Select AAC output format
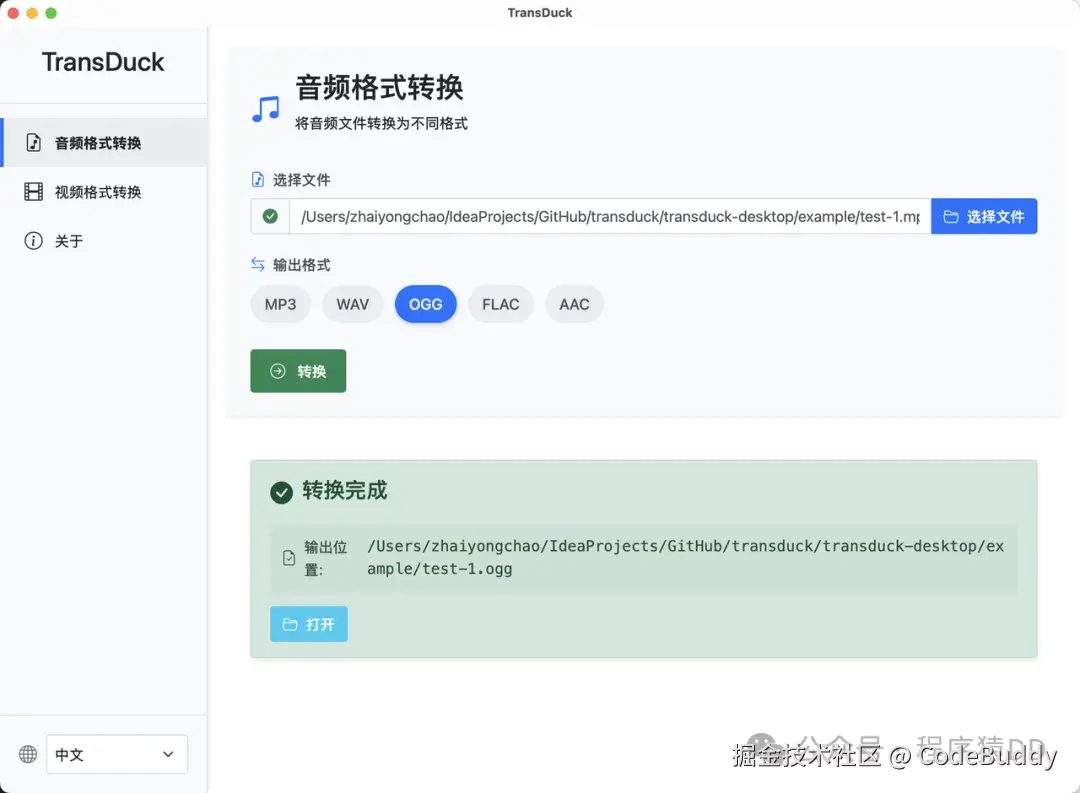The height and width of the screenshot is (793, 1080). 574,305
